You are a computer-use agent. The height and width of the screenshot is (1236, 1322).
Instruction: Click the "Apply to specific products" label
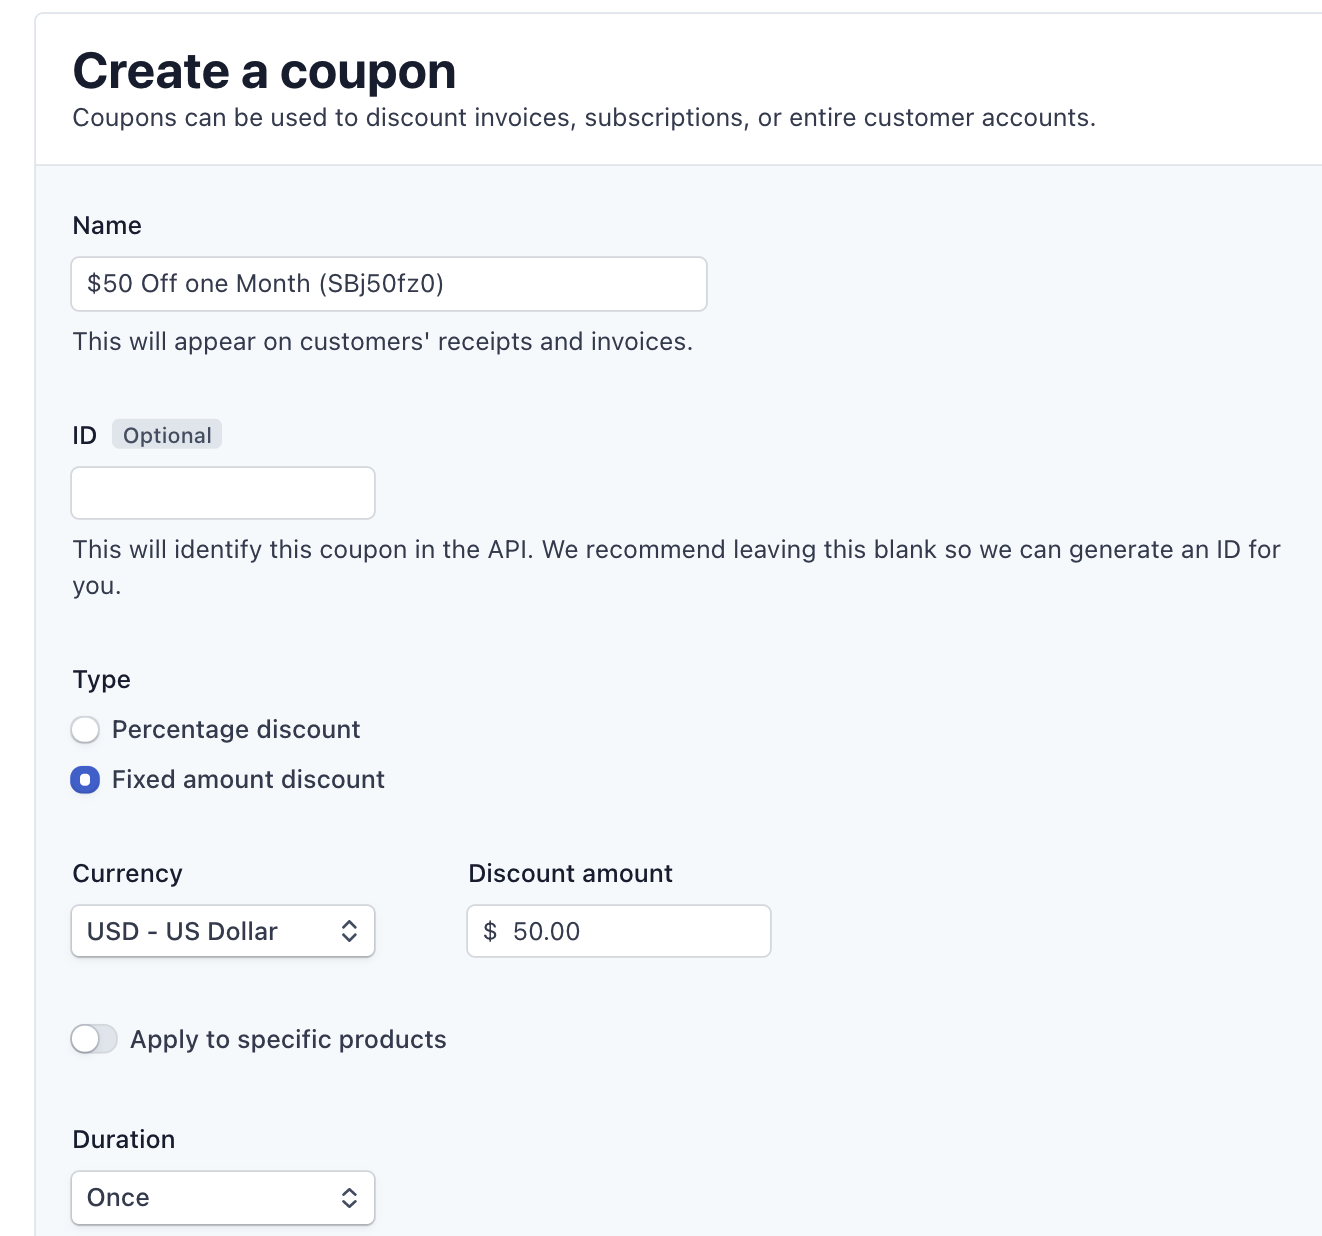288,1040
